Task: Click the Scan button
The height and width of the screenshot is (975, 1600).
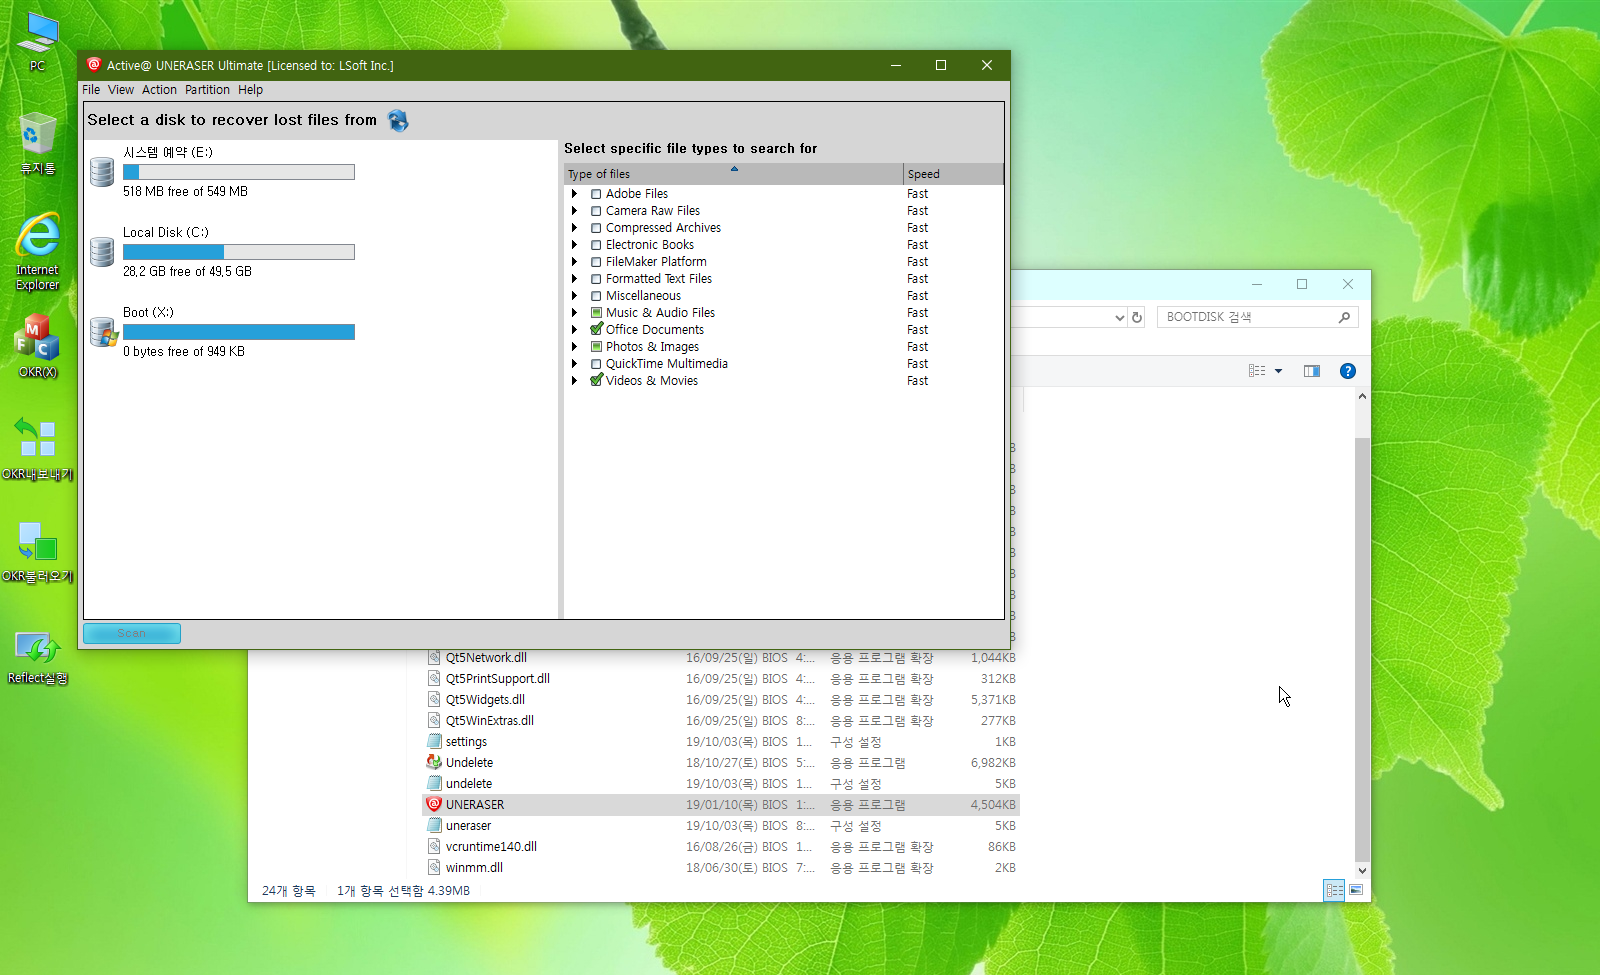Action: [132, 633]
